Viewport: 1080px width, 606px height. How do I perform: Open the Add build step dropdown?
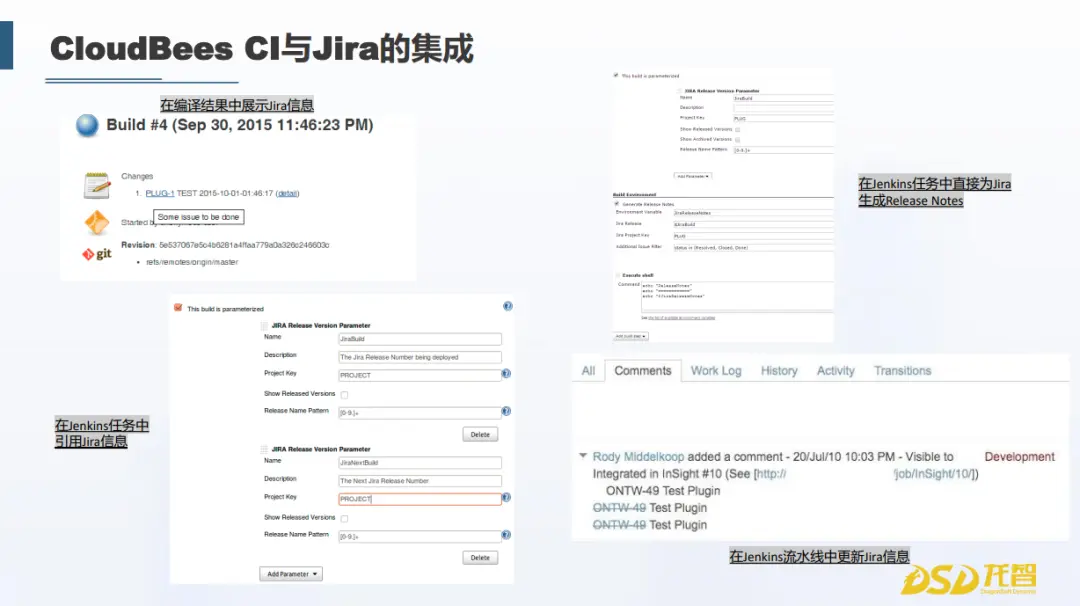click(631, 336)
